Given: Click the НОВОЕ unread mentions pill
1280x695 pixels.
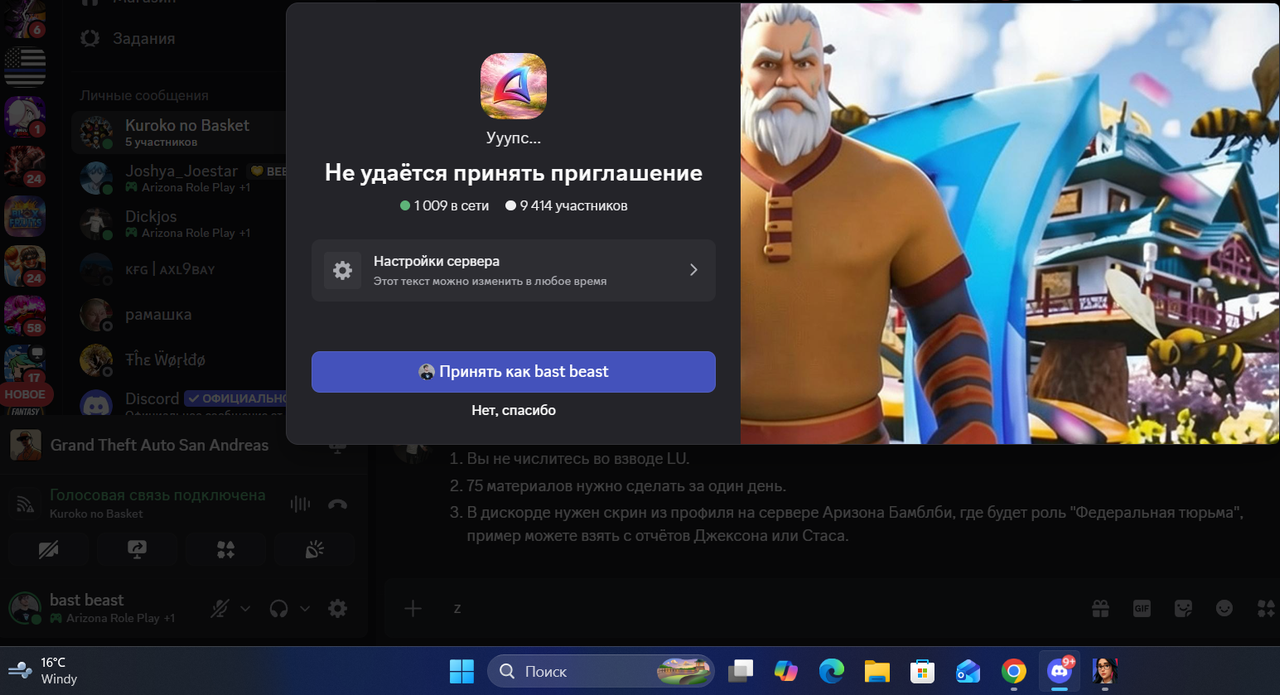Looking at the screenshot, I should [25, 394].
